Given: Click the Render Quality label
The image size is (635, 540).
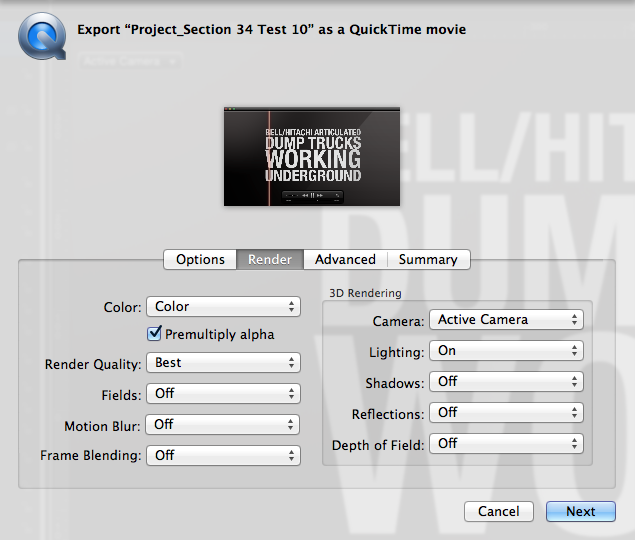Looking at the screenshot, I should 93,364.
